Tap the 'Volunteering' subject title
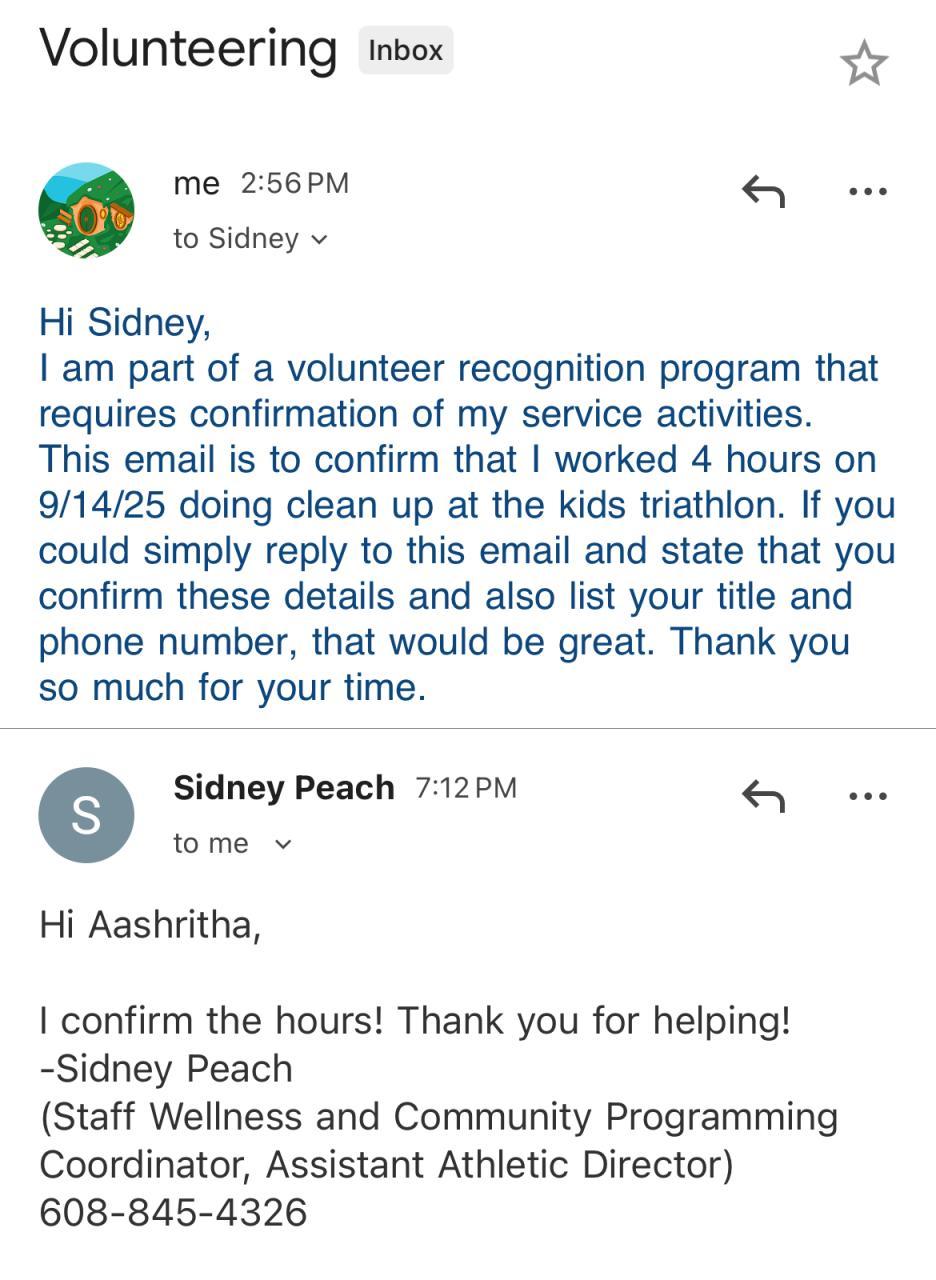Image resolution: width=936 pixels, height=1280 pixels. point(188,48)
